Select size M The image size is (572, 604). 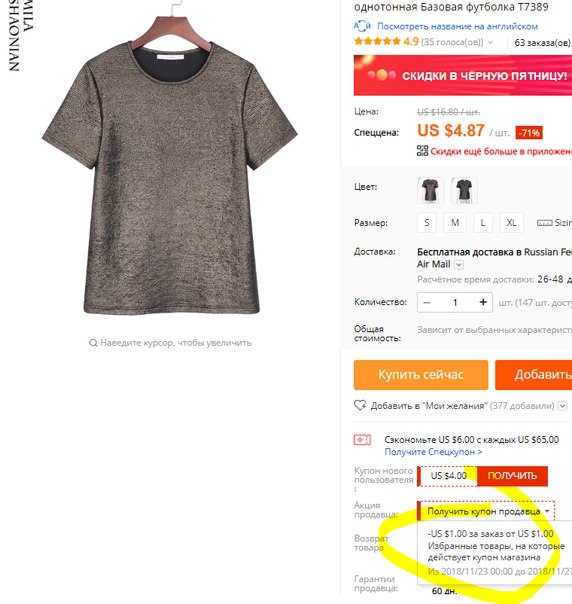(455, 223)
